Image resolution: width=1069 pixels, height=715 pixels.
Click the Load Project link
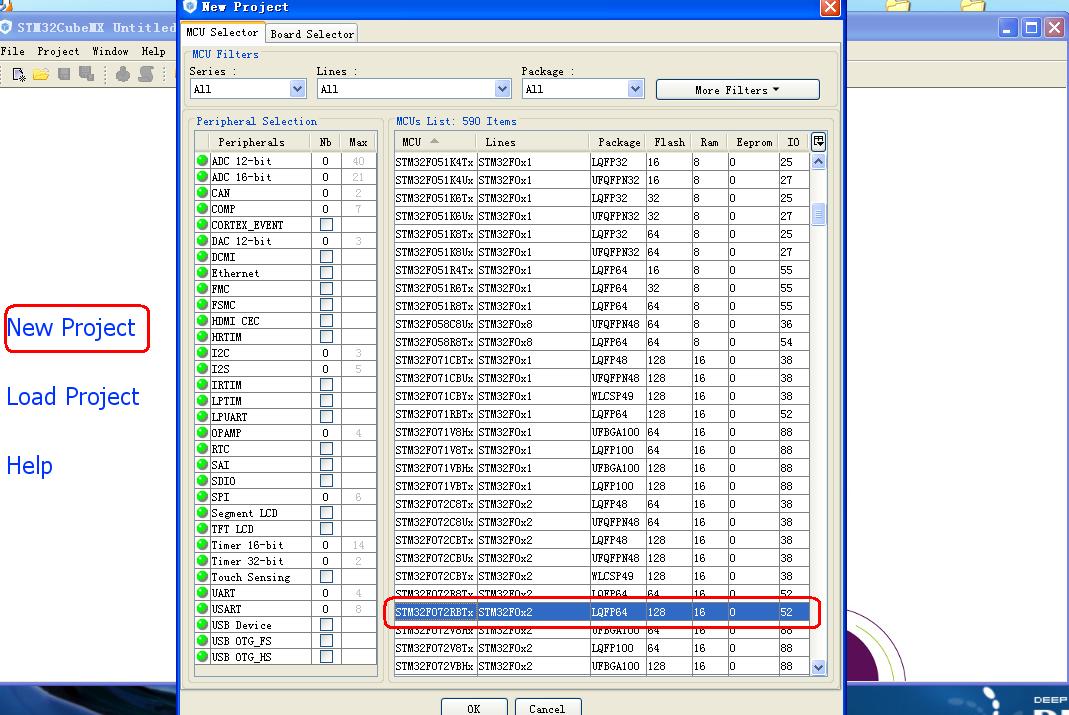click(73, 397)
